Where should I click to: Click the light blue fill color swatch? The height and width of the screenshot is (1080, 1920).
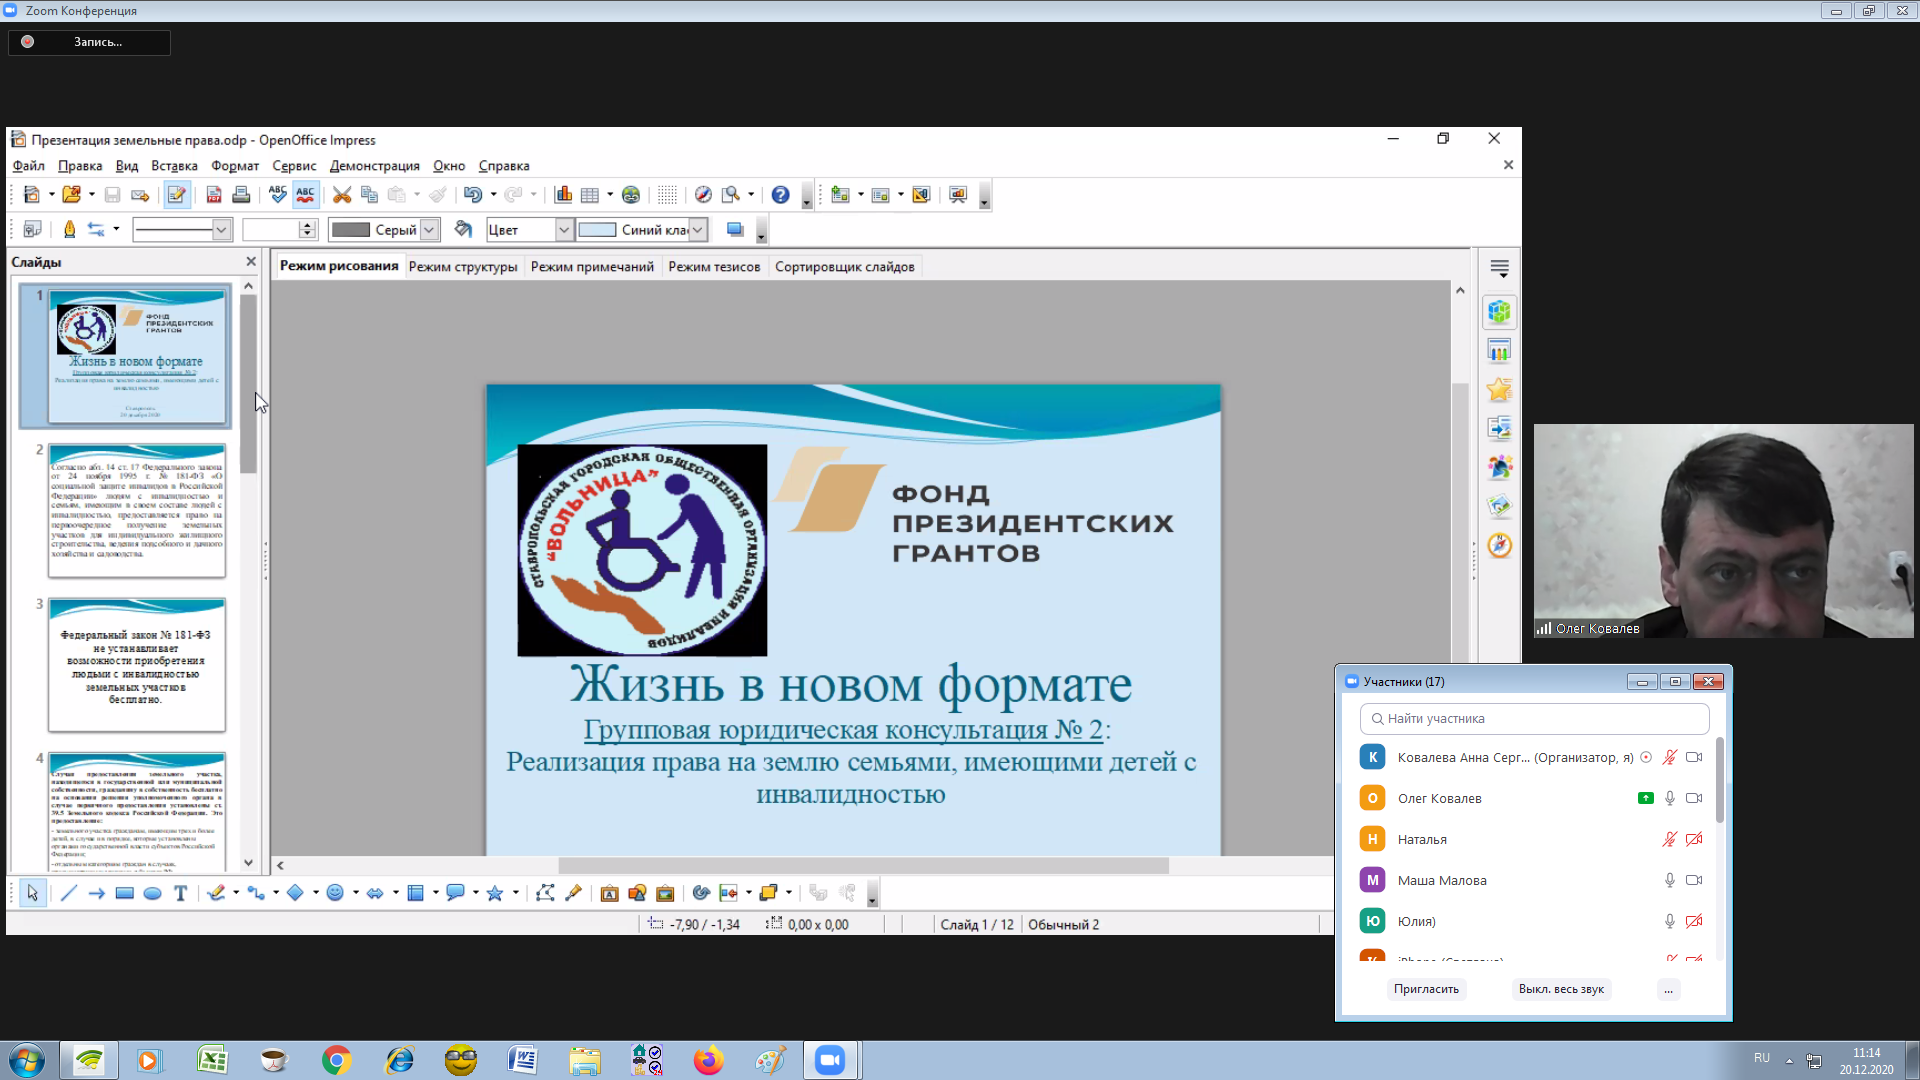pyautogui.click(x=597, y=230)
